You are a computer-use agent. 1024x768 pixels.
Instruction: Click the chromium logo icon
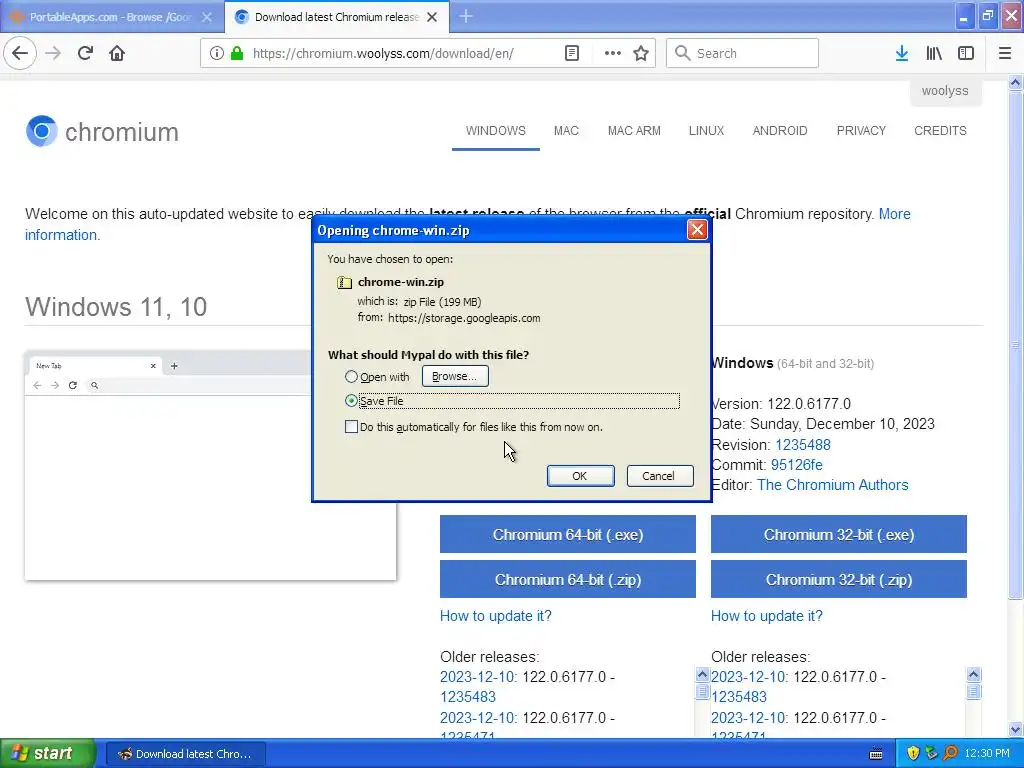42,131
